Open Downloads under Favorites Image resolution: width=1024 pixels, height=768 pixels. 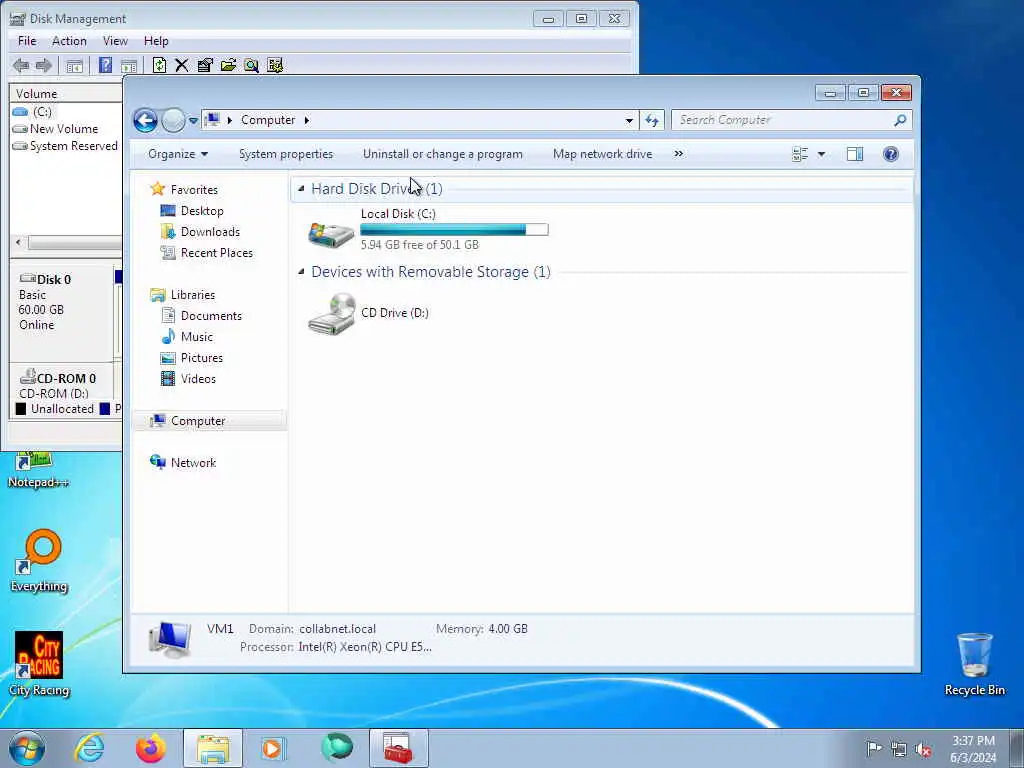point(210,232)
